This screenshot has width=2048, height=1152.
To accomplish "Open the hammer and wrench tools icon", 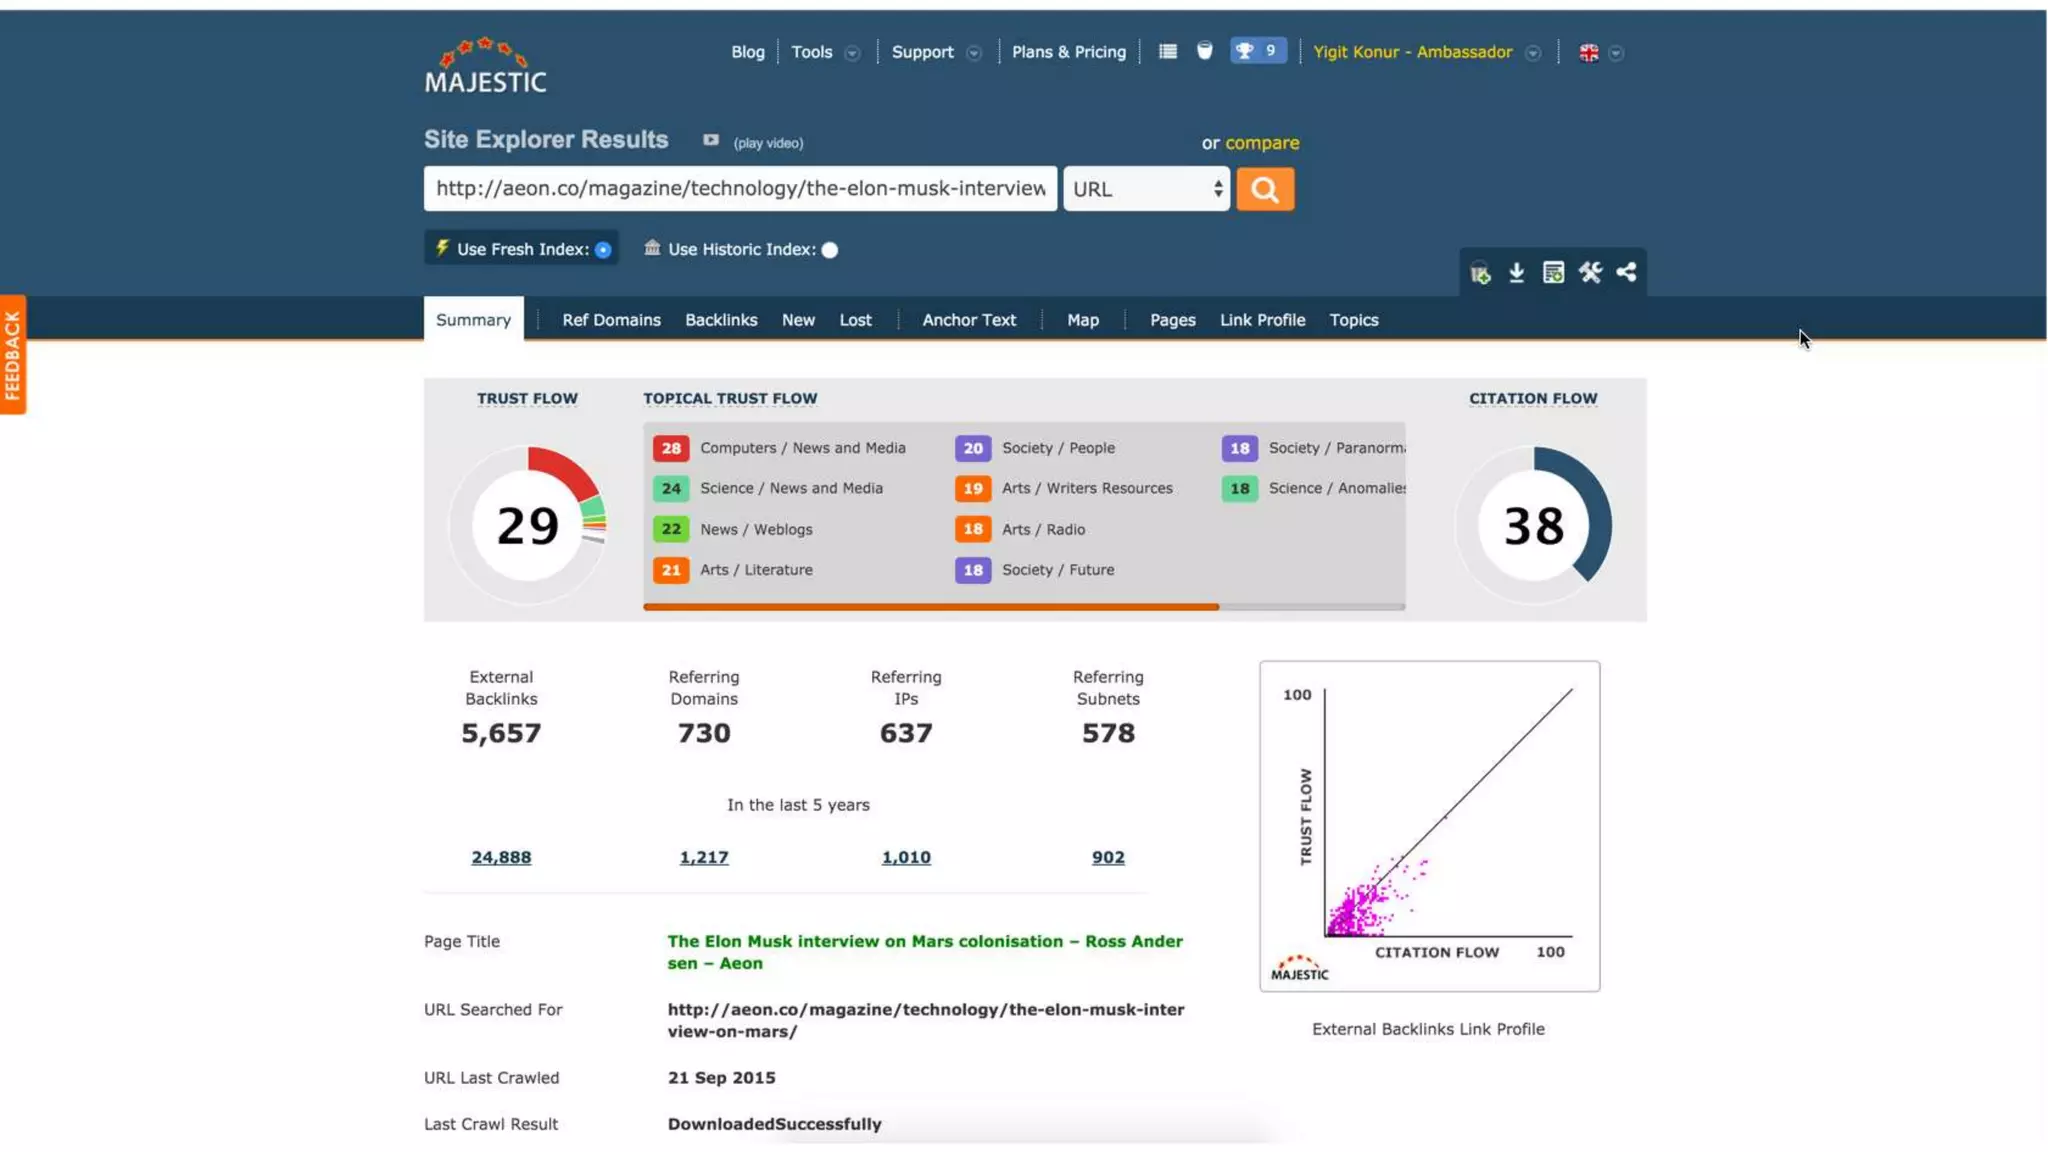I will [1590, 272].
